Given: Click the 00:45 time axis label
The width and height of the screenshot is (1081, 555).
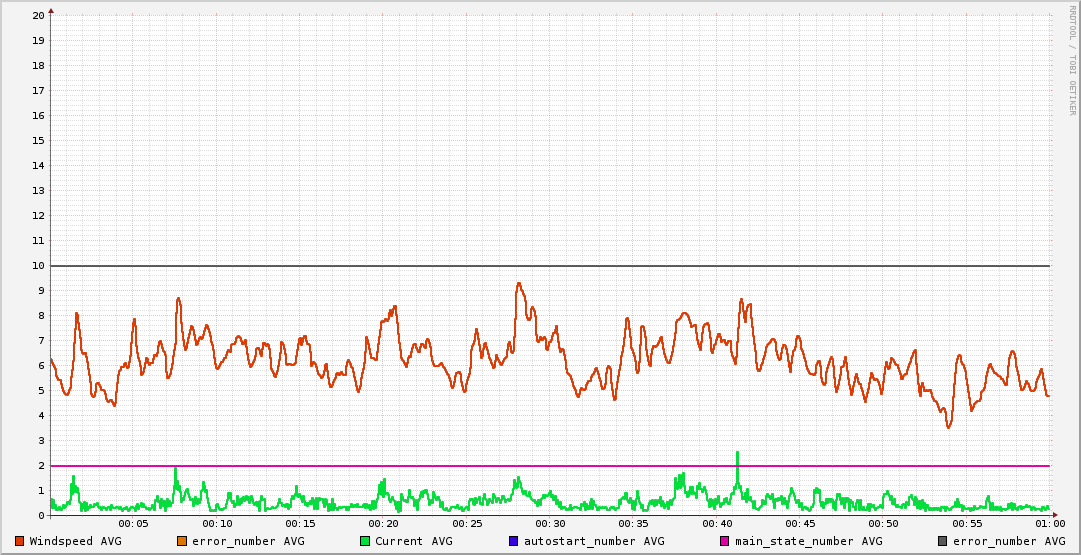Looking at the screenshot, I should coord(800,523).
